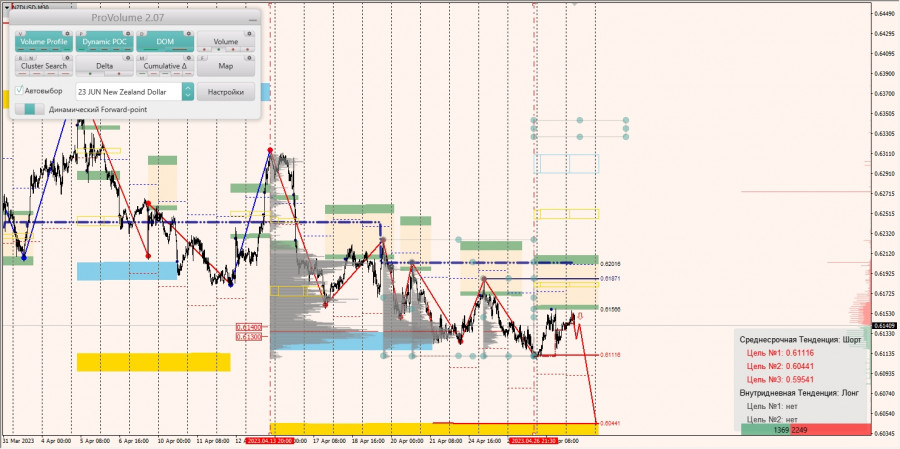Click Цель №3: 0.59541 in info panel
Screen dimensions: 900x449
point(780,380)
